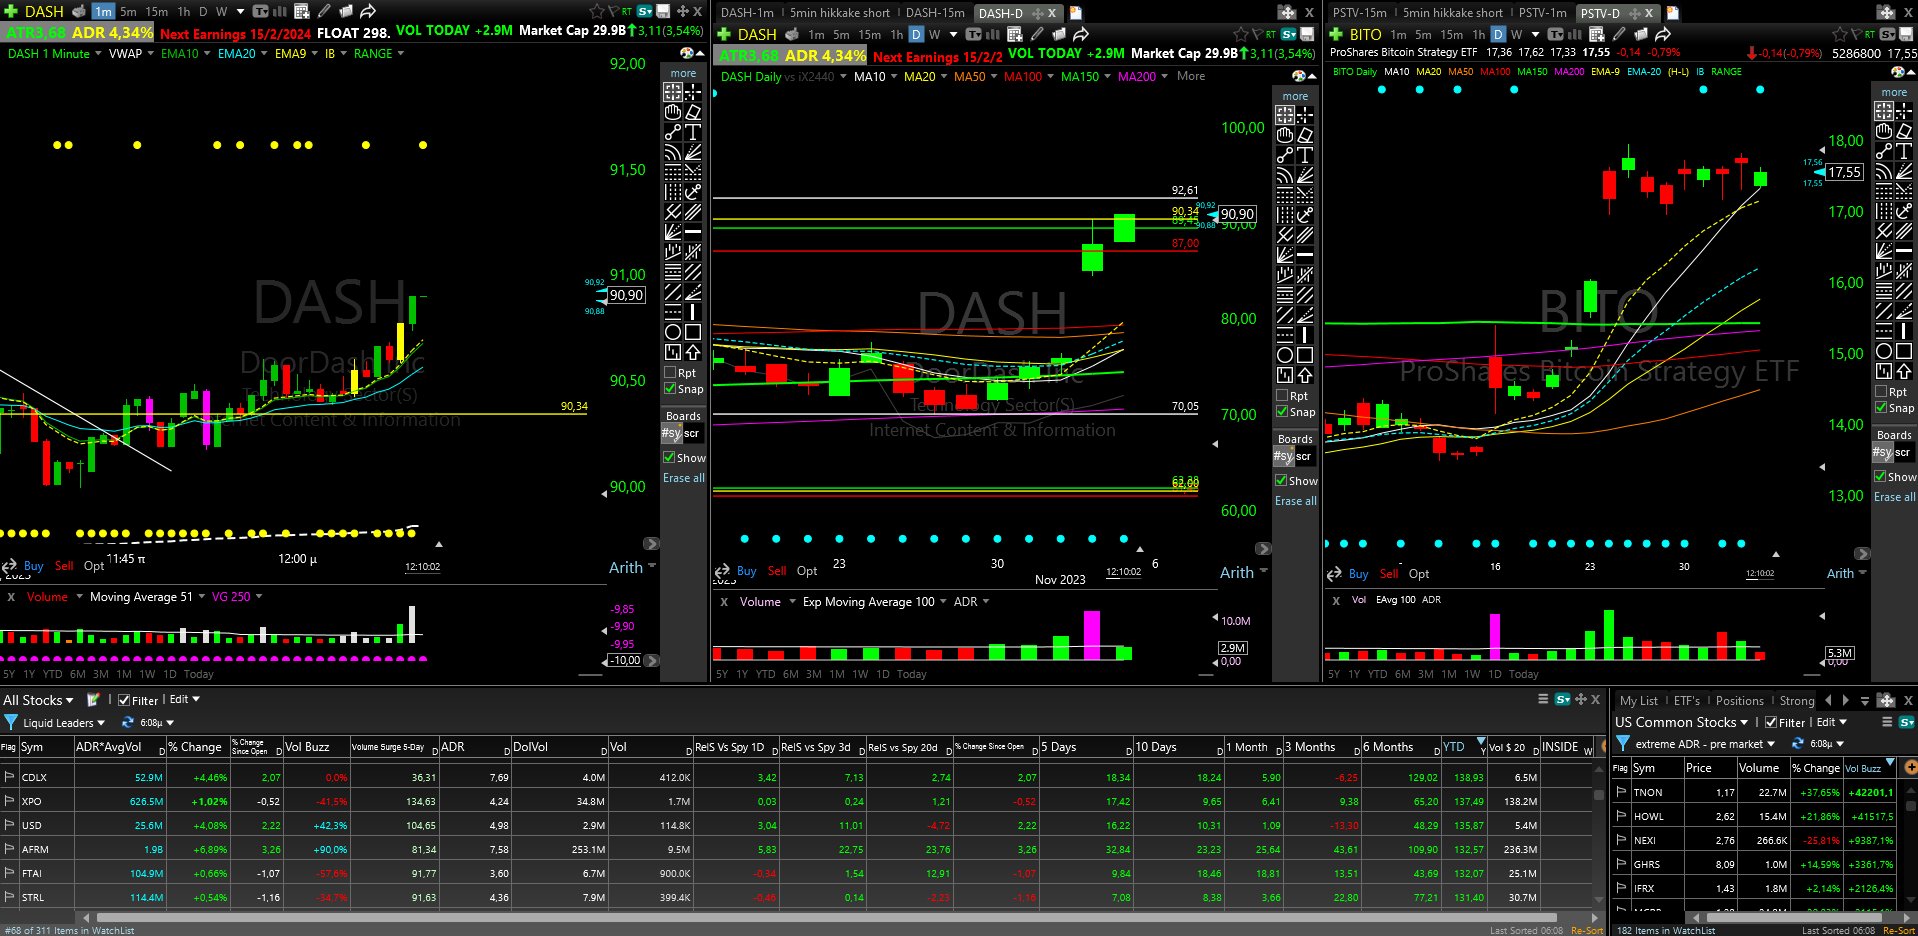Open add-note calendar icon on left DASH chart
The height and width of the screenshot is (936, 1918).
point(301,11)
